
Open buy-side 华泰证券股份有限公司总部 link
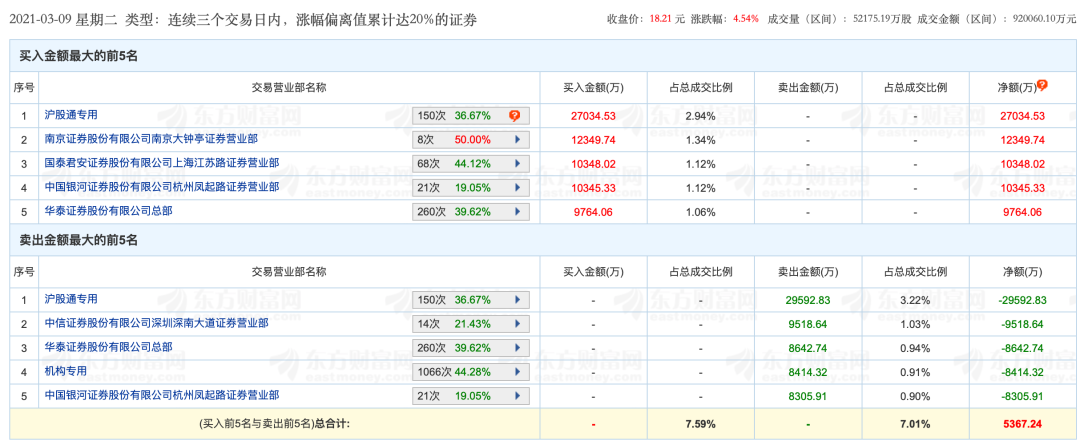[x=107, y=211]
